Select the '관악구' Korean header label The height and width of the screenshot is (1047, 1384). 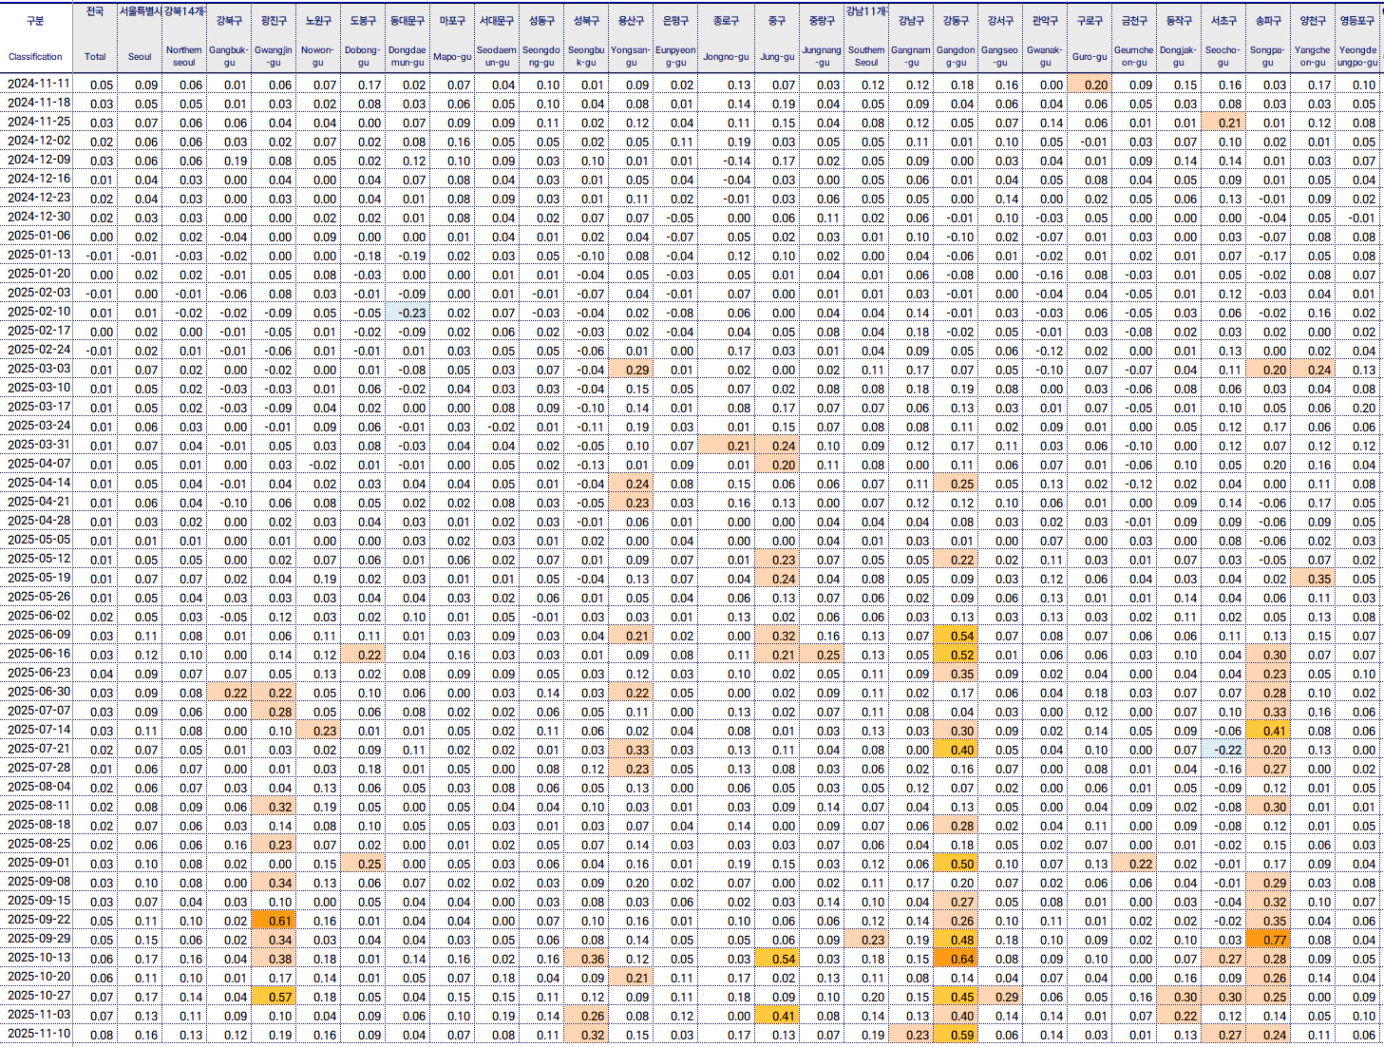point(1045,20)
